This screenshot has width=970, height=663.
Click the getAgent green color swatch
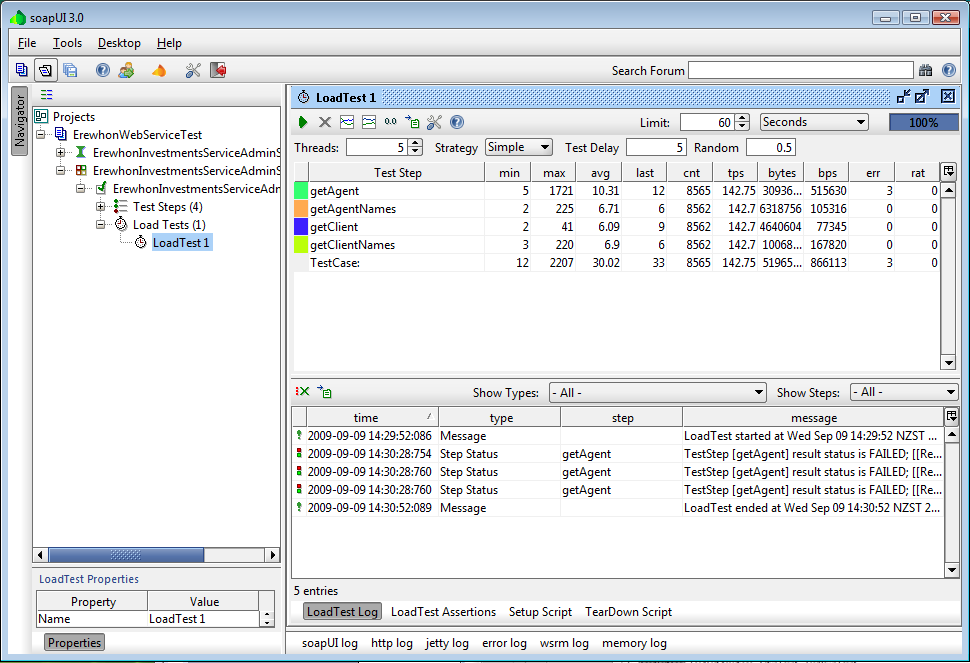click(301, 190)
